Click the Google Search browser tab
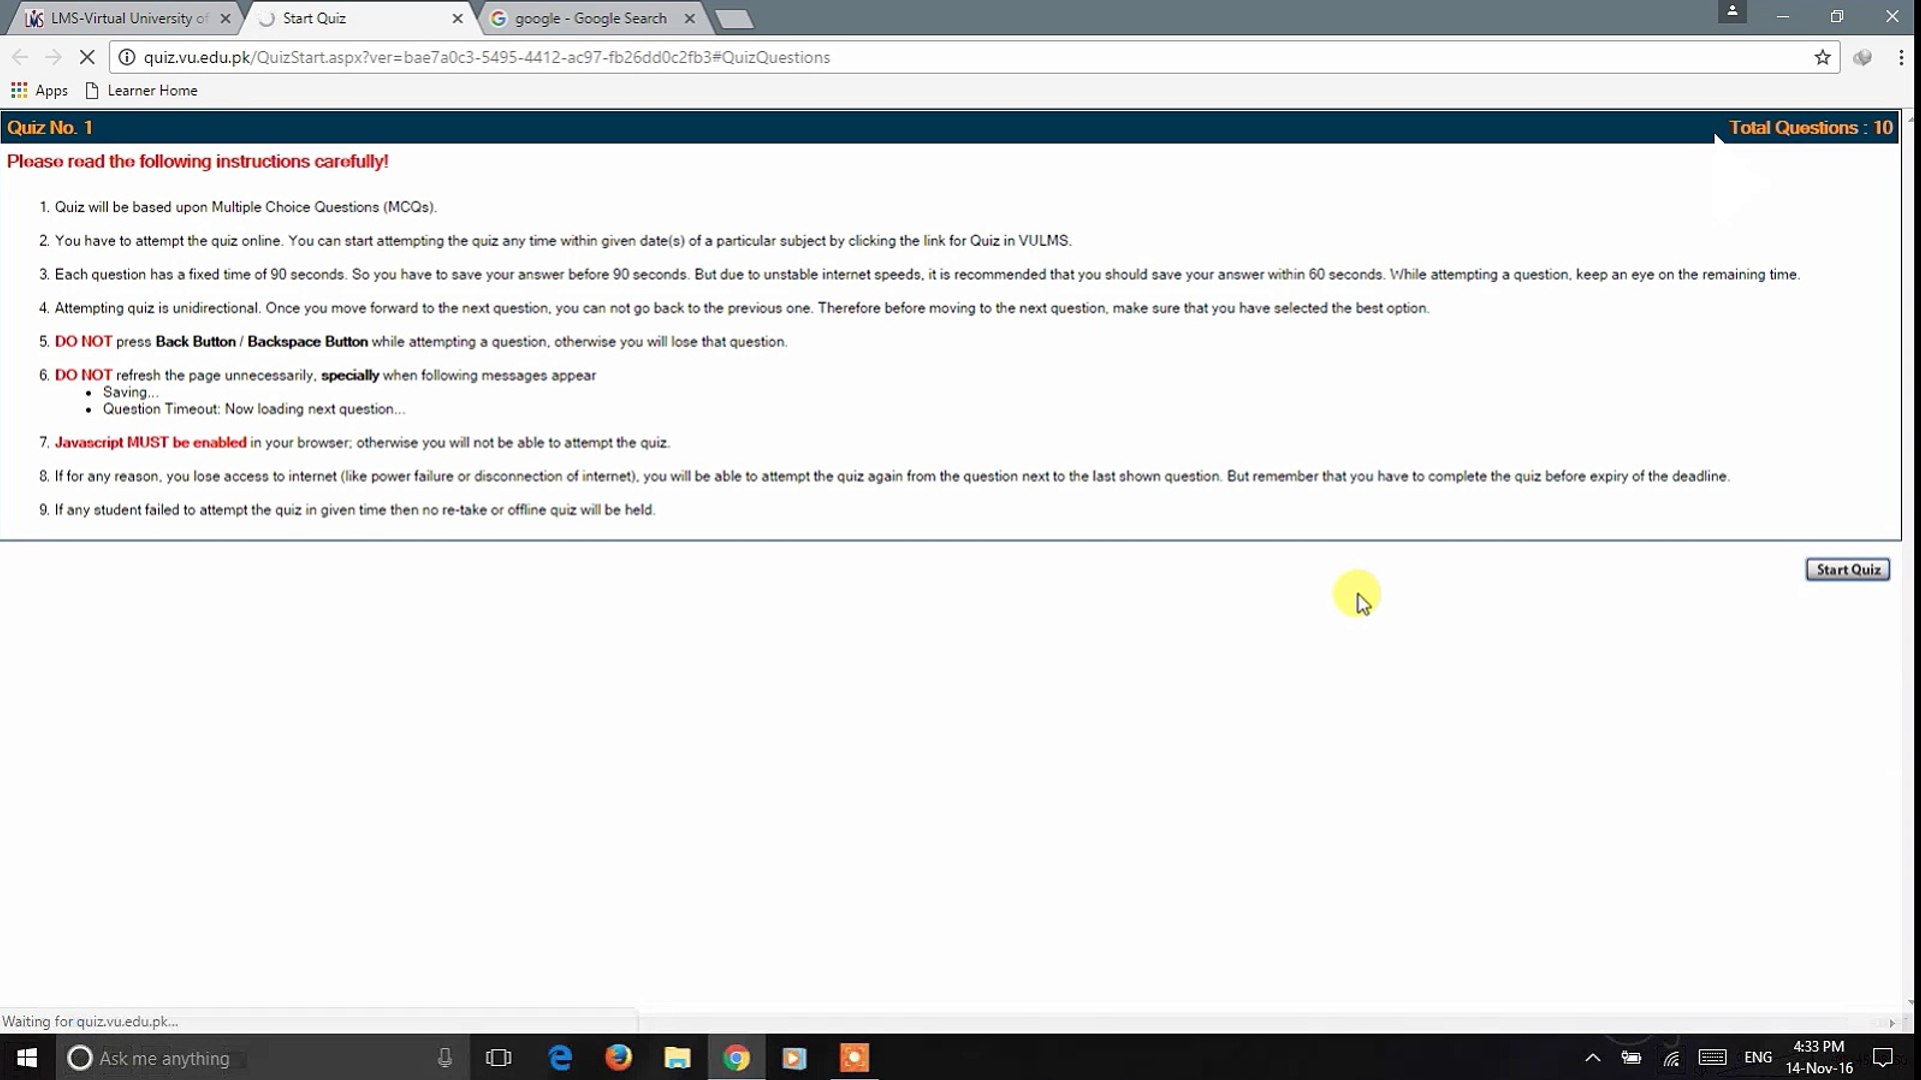The width and height of the screenshot is (1921, 1080). 591,17
